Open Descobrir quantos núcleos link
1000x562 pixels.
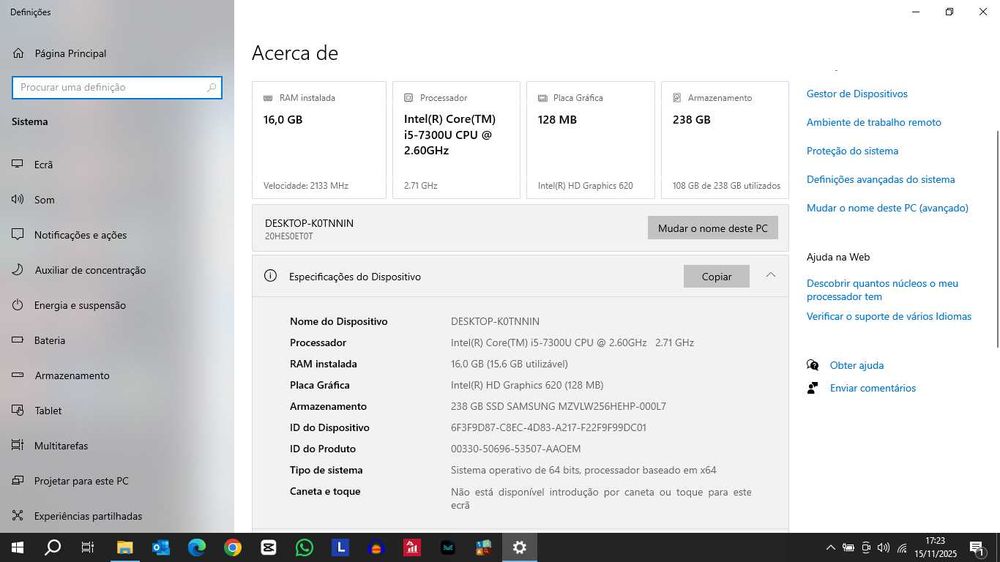882,290
